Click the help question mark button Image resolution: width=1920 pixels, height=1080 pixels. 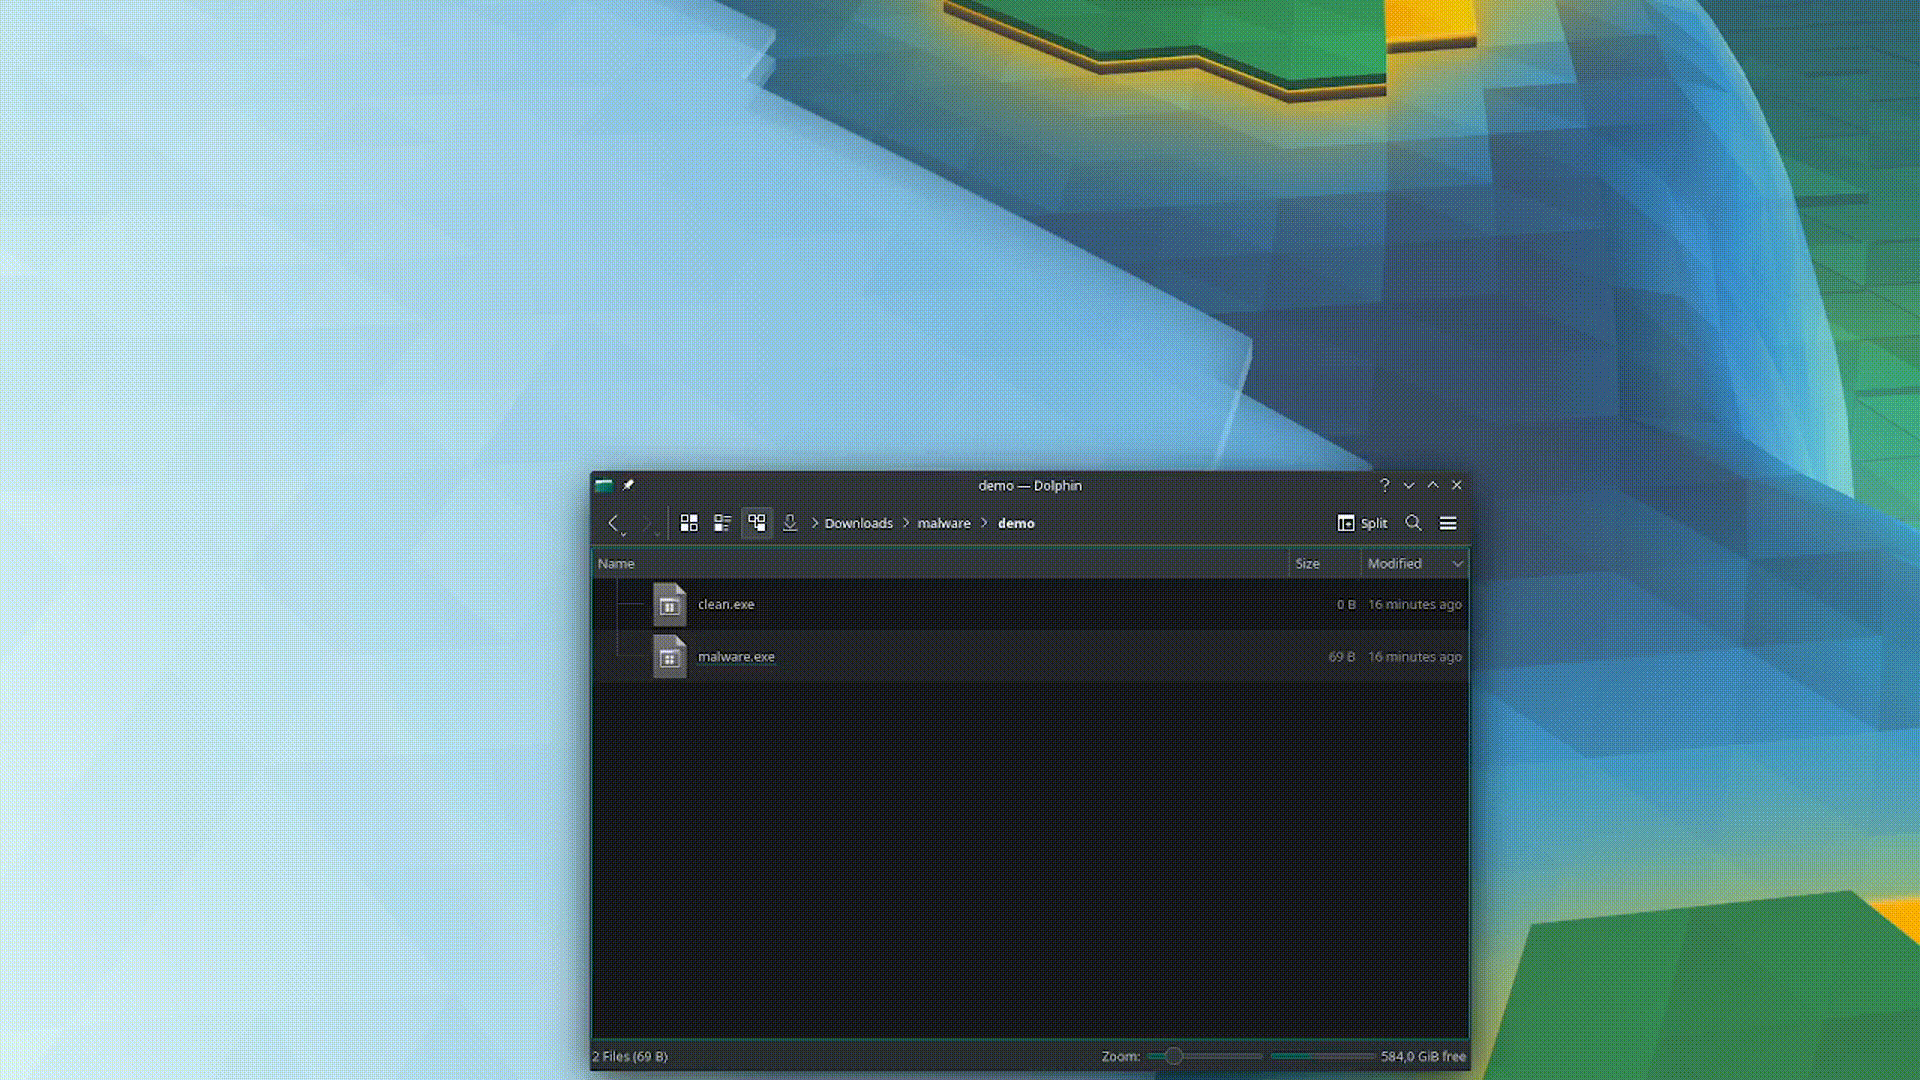coord(1385,484)
